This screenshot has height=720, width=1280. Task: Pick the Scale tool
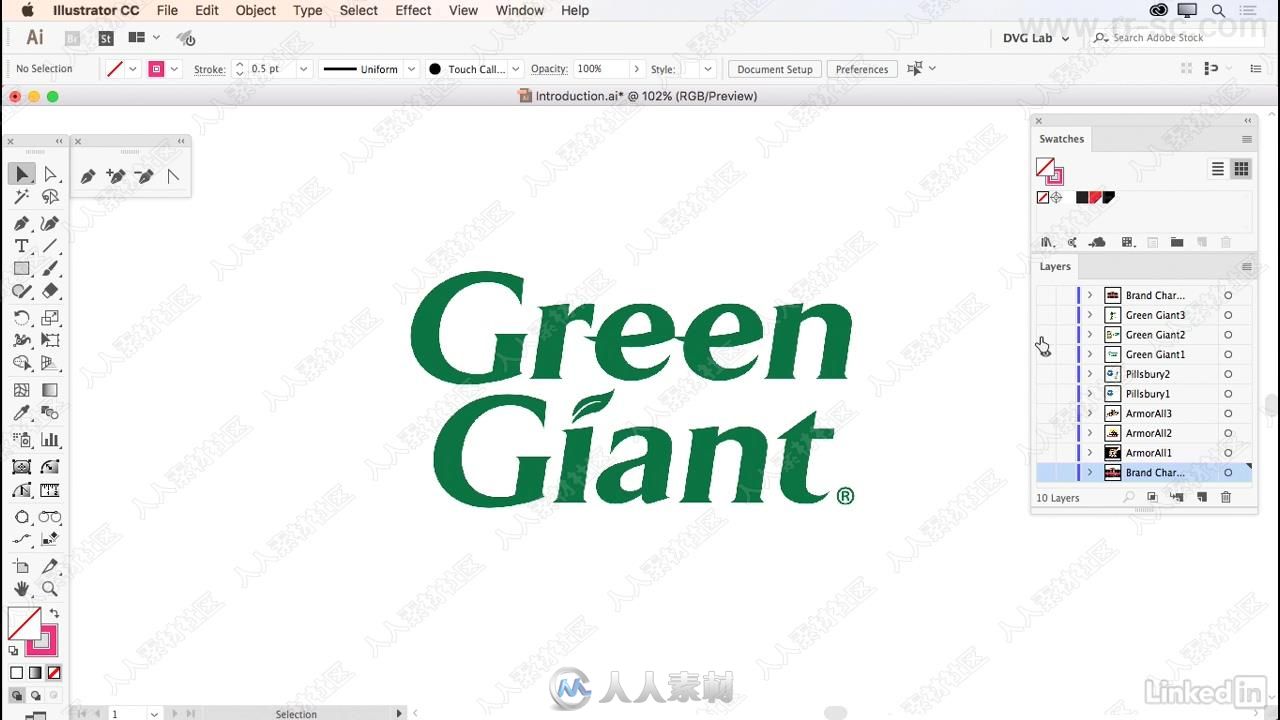click(50, 318)
